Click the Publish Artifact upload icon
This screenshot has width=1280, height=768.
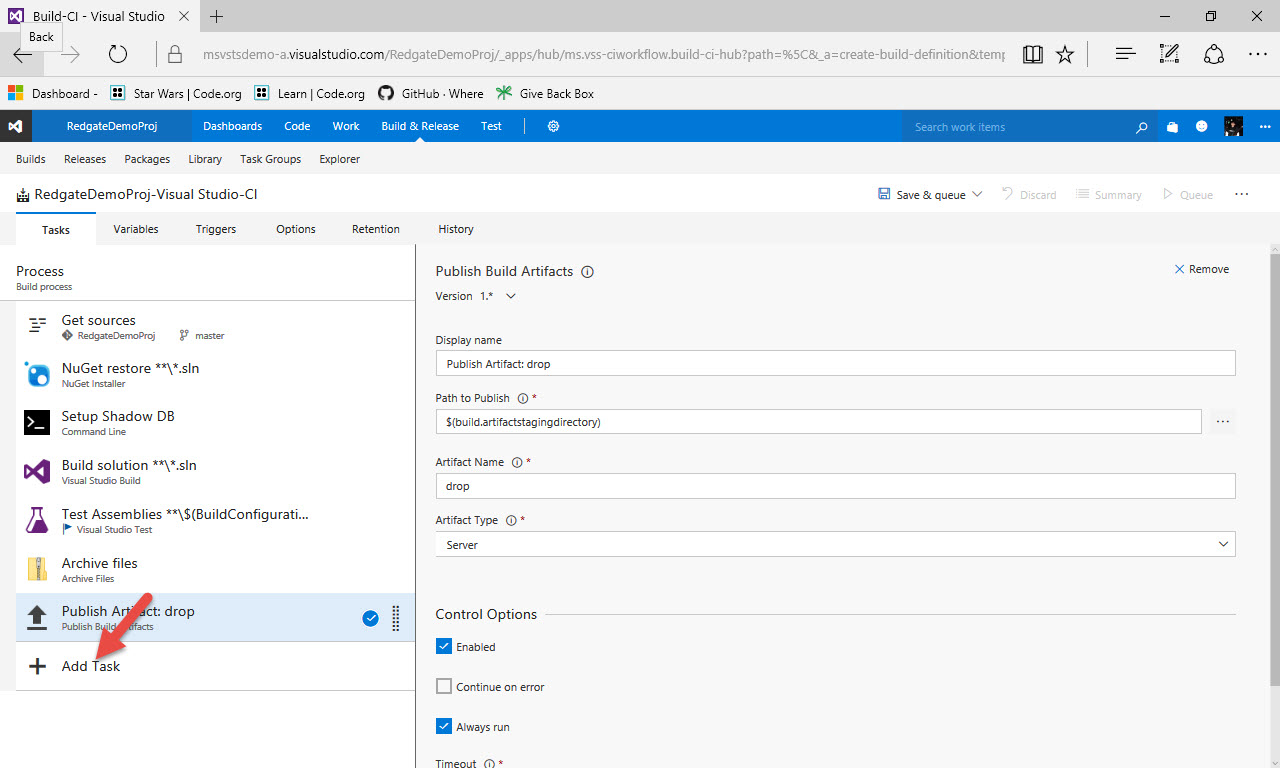37,618
